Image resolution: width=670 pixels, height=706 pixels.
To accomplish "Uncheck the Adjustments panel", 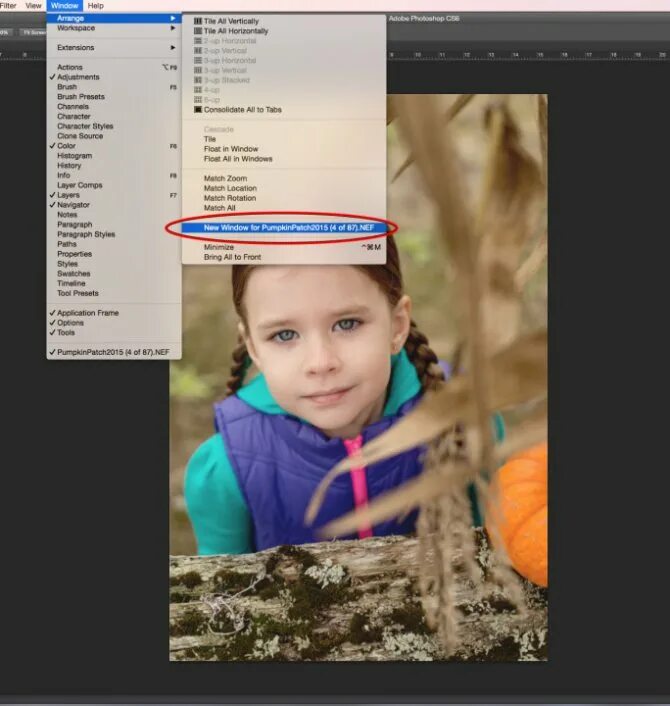I will tap(114, 77).
